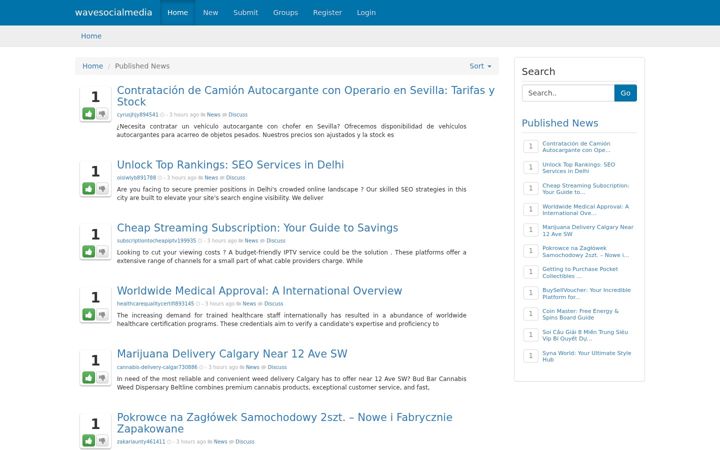The height and width of the screenshot is (450, 720).
Task: Downvote the Contratación de Camión Autocargante post
Action: [102, 113]
